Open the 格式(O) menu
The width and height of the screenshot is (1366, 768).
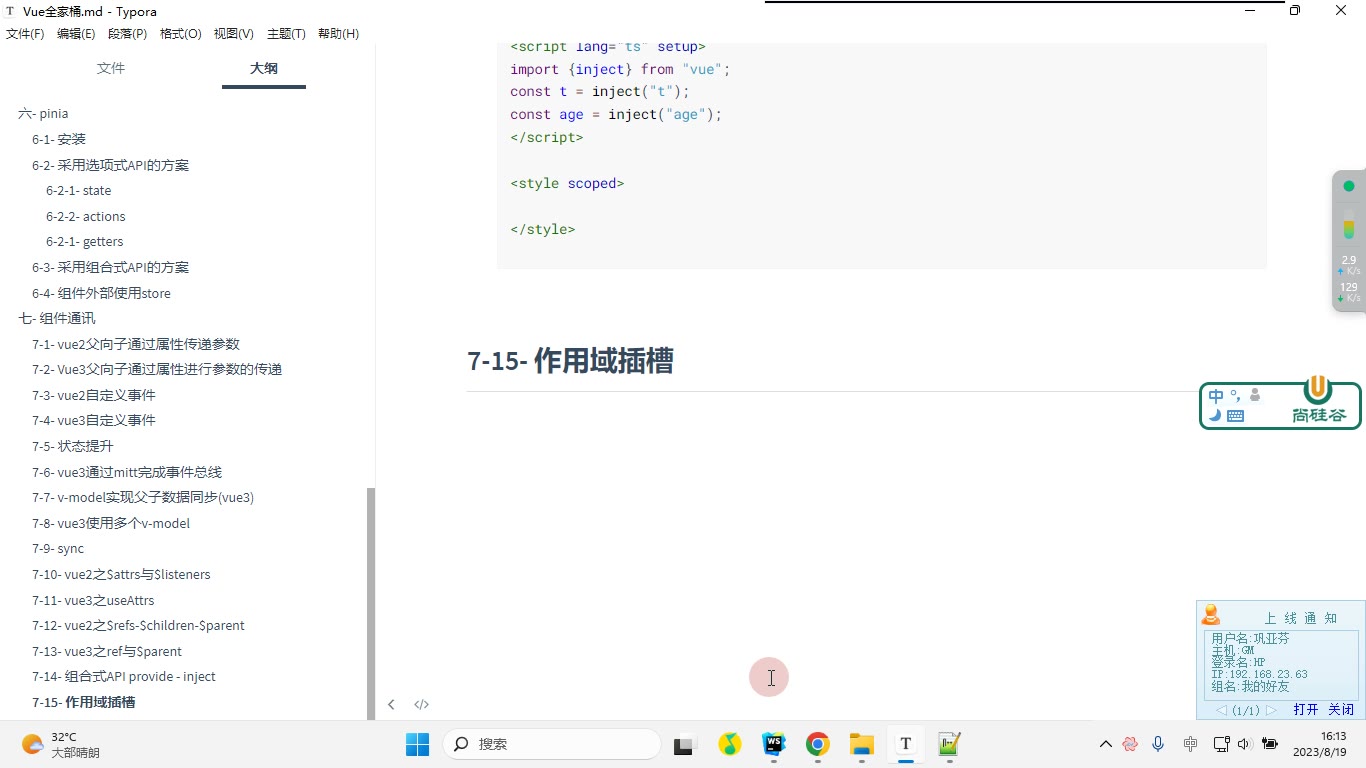click(x=181, y=34)
